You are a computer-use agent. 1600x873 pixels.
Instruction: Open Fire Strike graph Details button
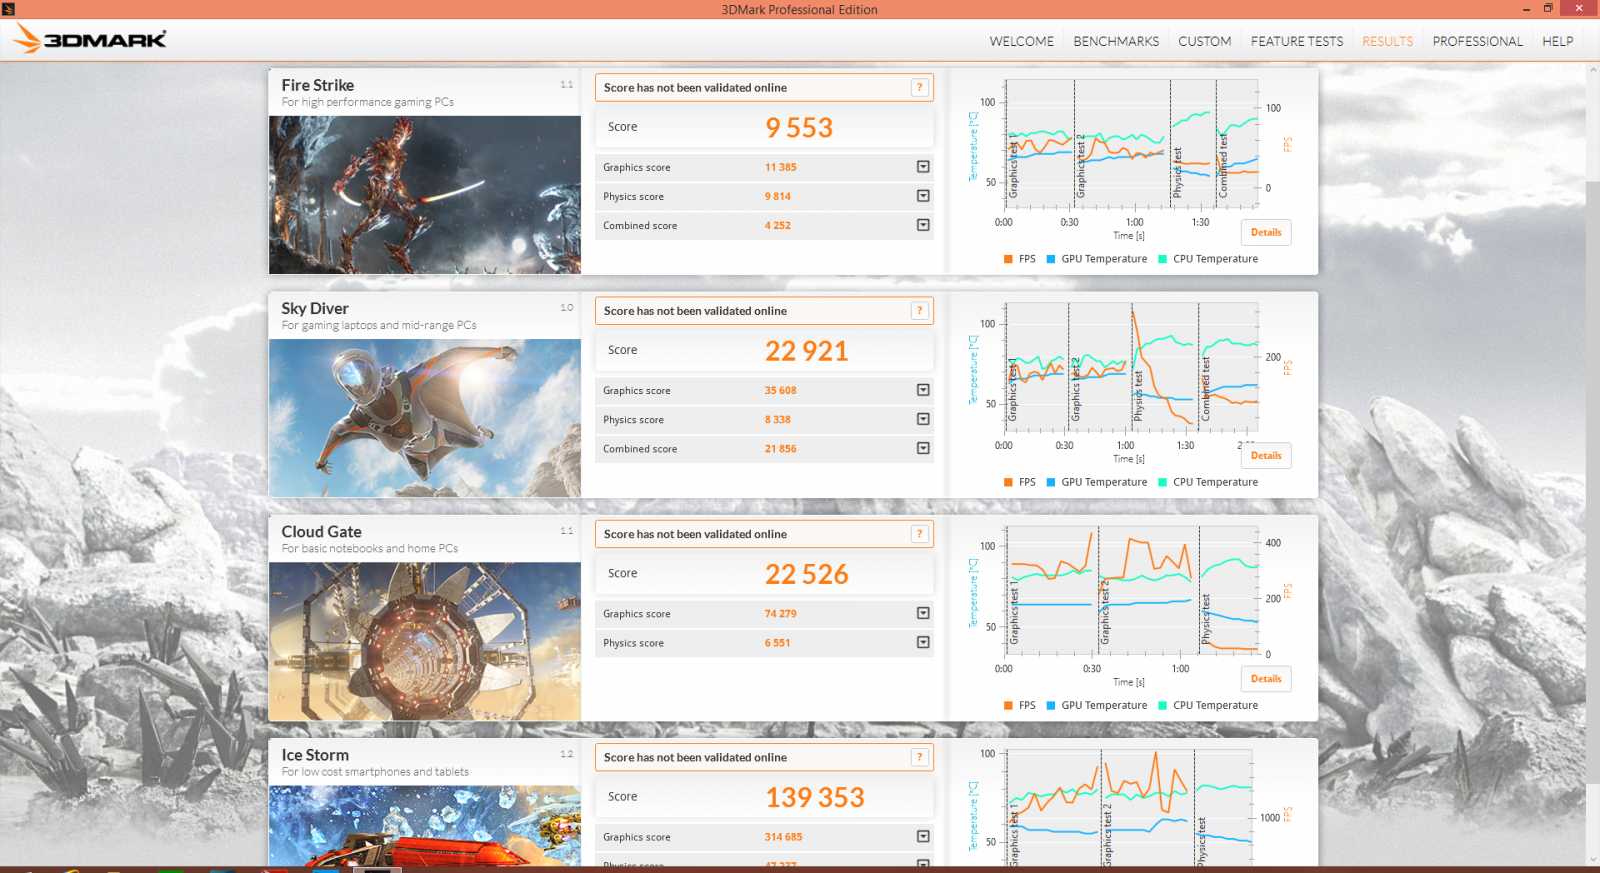coord(1266,232)
